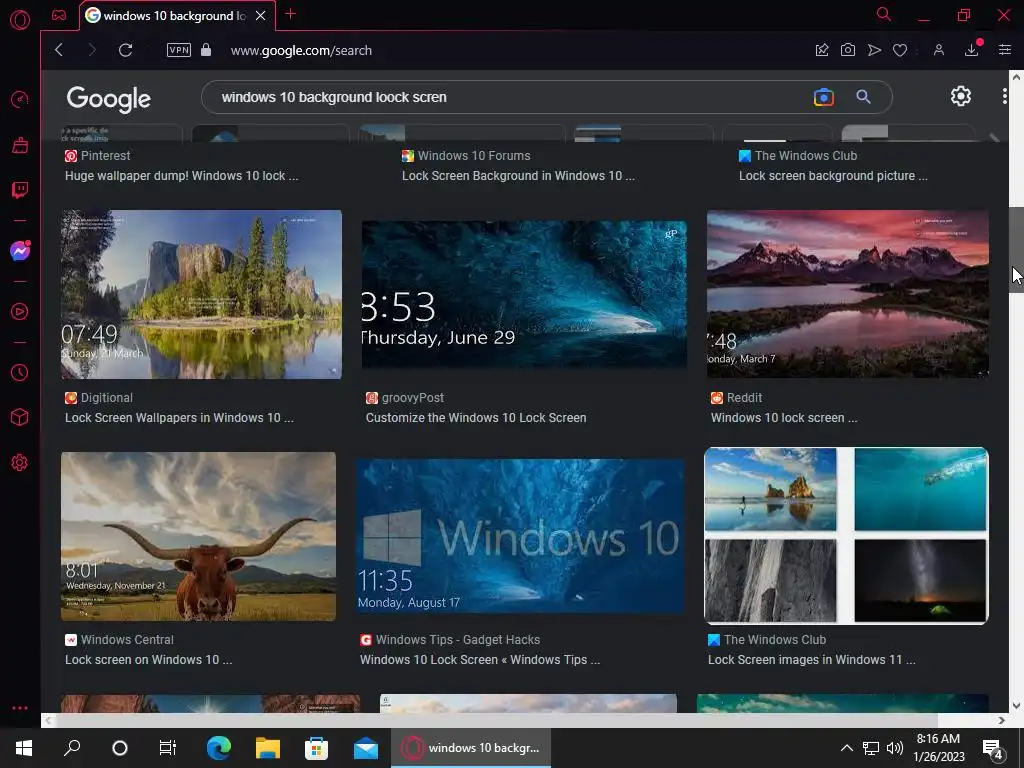Open sidebar Settings gear icon
Viewport: 1024px width, 768px height.
click(x=20, y=462)
